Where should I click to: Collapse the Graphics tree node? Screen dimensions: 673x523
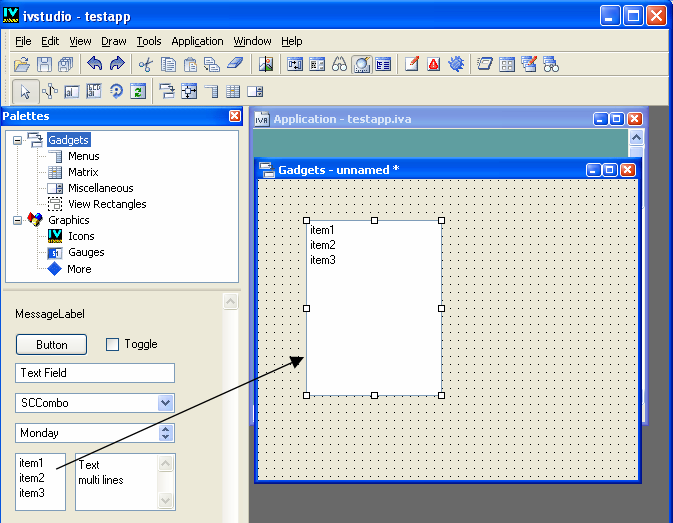pyautogui.click(x=18, y=220)
